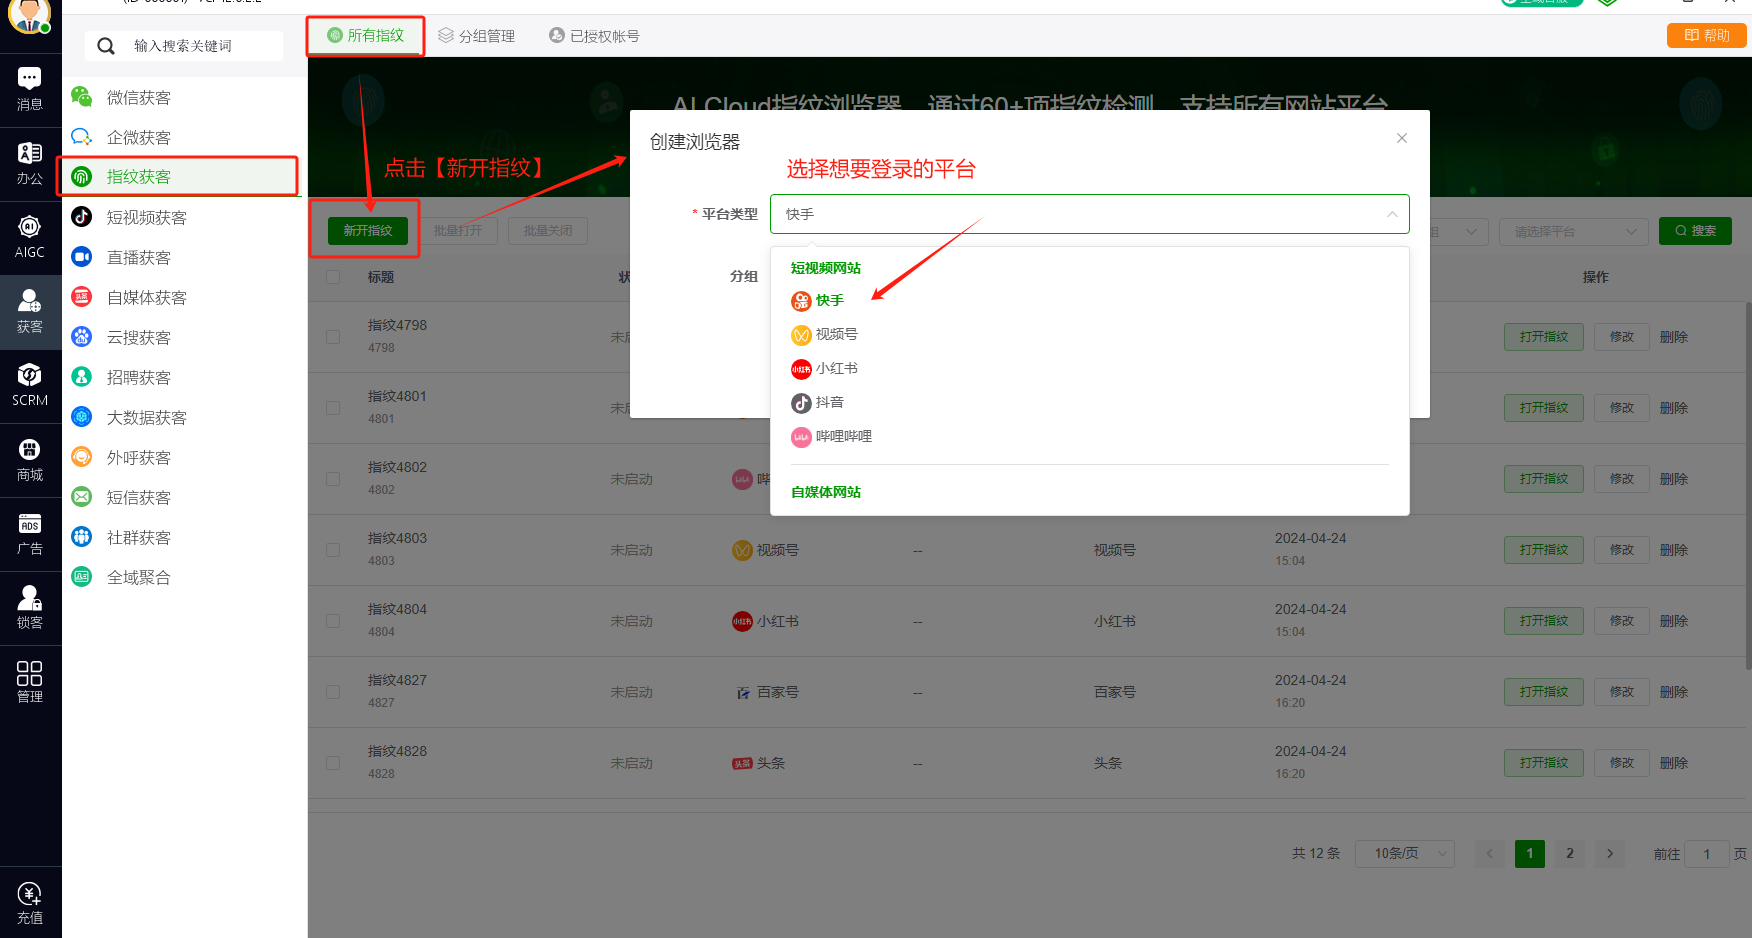Viewport: 1752px width, 938px height.
Task: Click the search magnifier icon
Action: [x=106, y=46]
